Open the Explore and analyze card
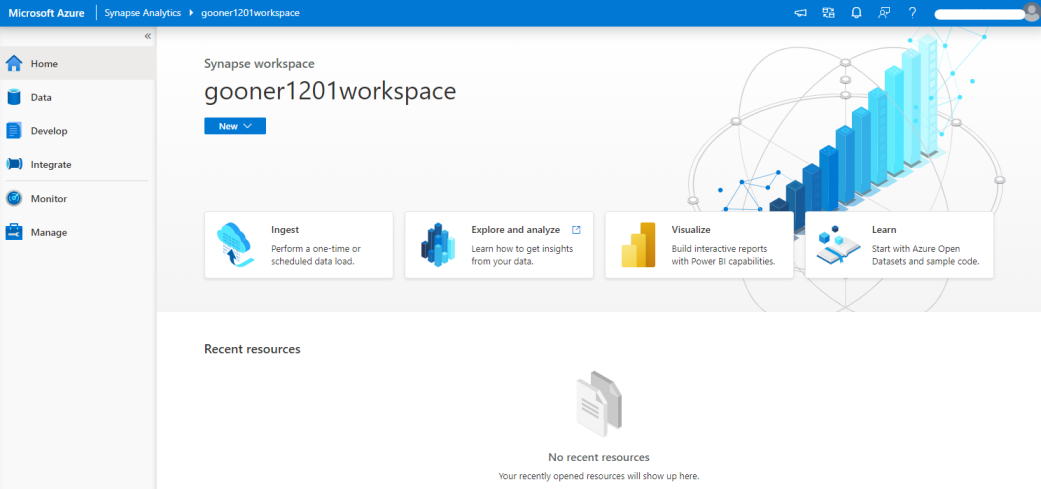1041x489 pixels. point(499,245)
